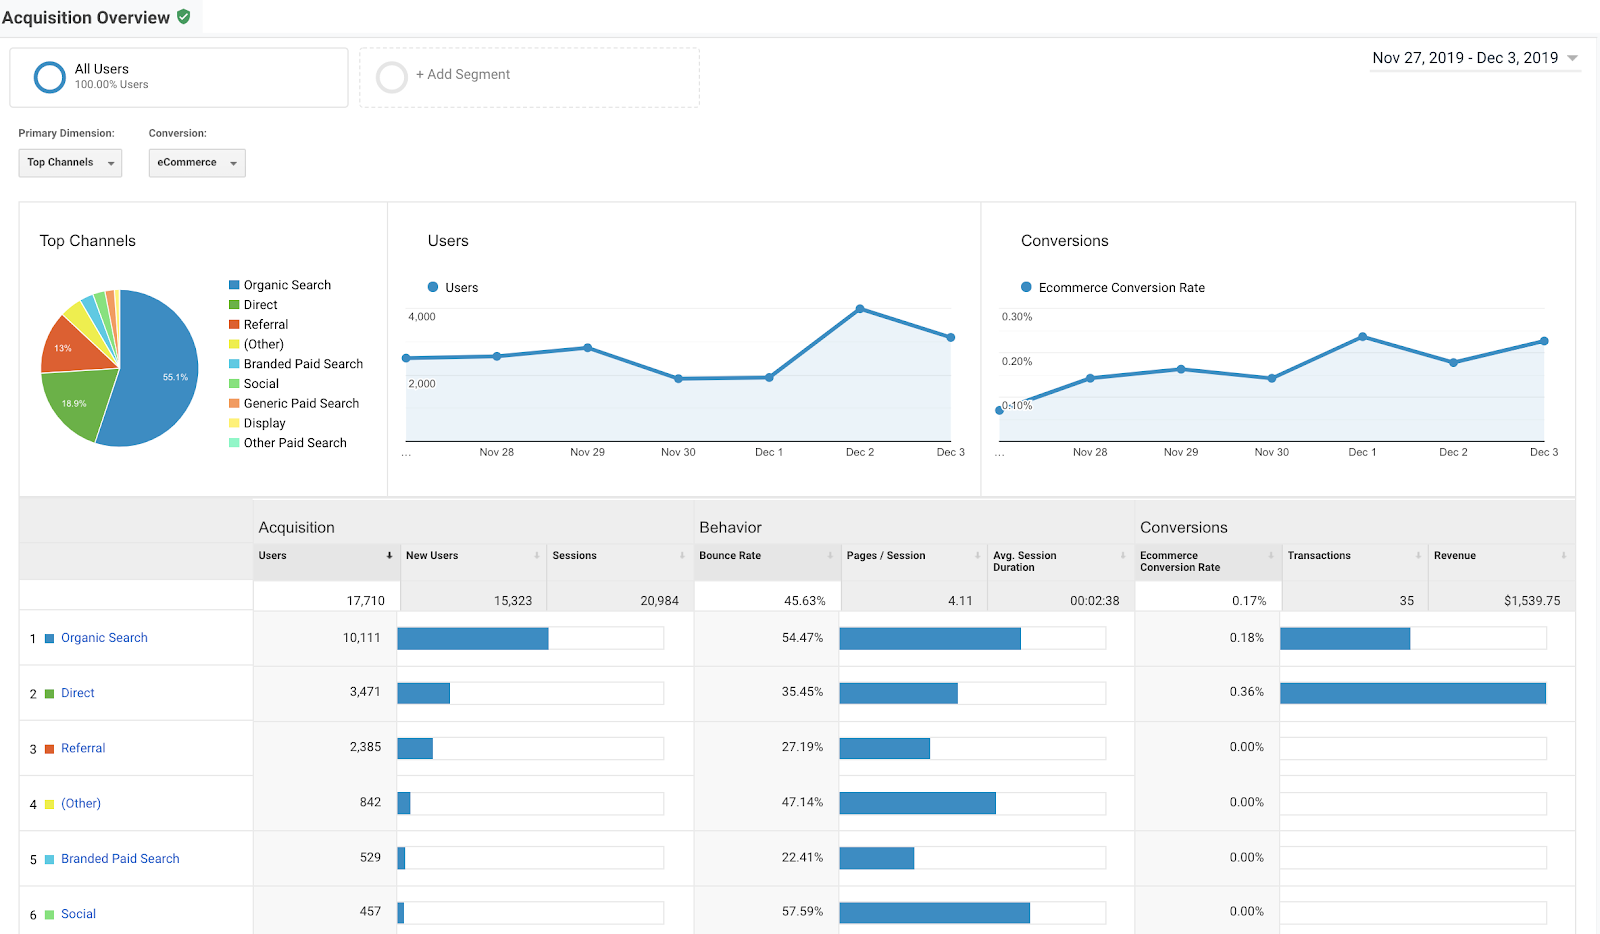Viewport: 1600px width, 934px height.
Task: Open the Top Channels primary dimension dropdown
Action: (x=70, y=163)
